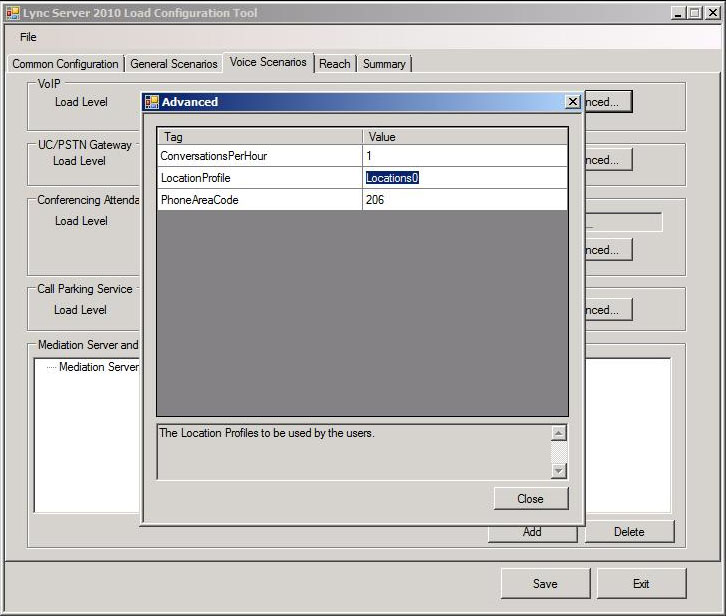Close the Advanced dialog with its X
The width and height of the screenshot is (726, 616).
click(x=573, y=101)
